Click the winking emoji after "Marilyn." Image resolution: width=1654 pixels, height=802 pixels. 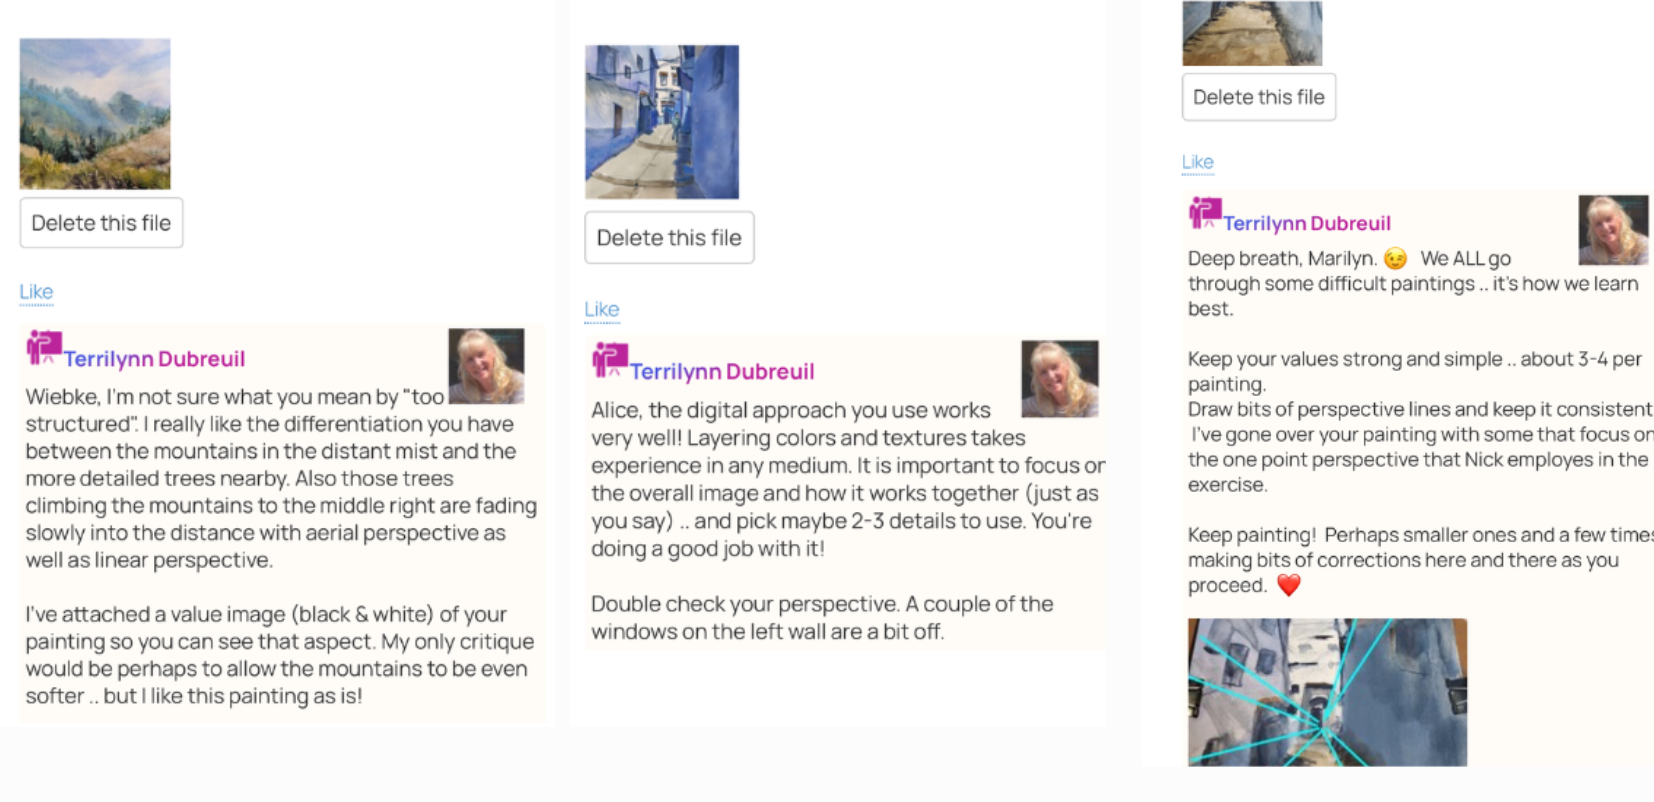[x=1395, y=259]
